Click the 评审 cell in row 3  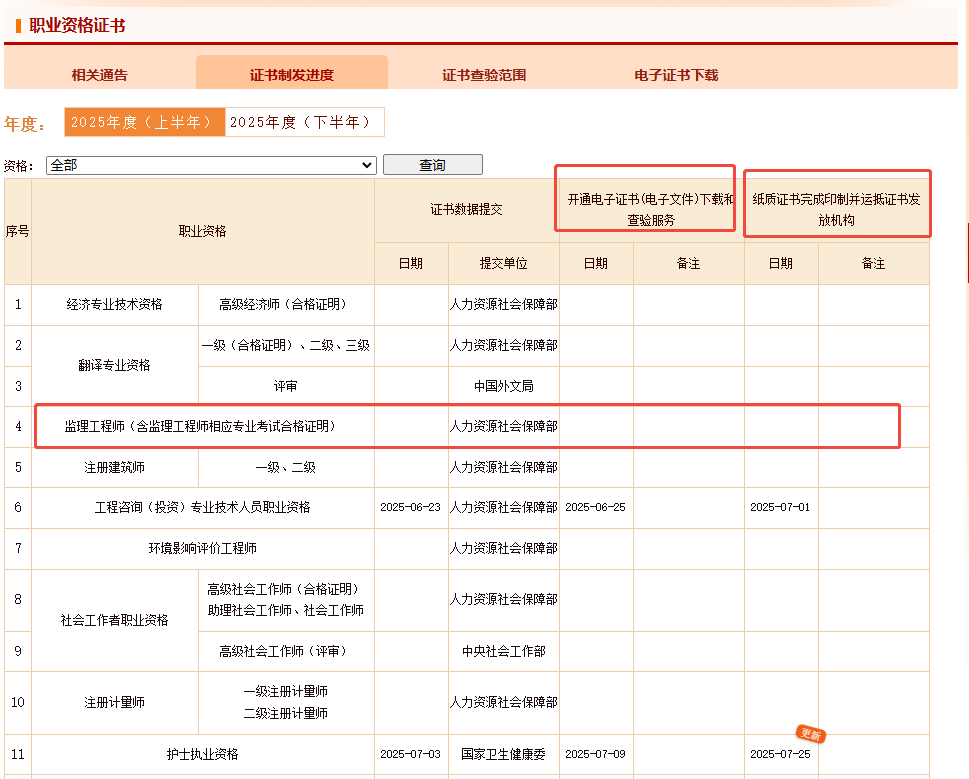point(286,386)
